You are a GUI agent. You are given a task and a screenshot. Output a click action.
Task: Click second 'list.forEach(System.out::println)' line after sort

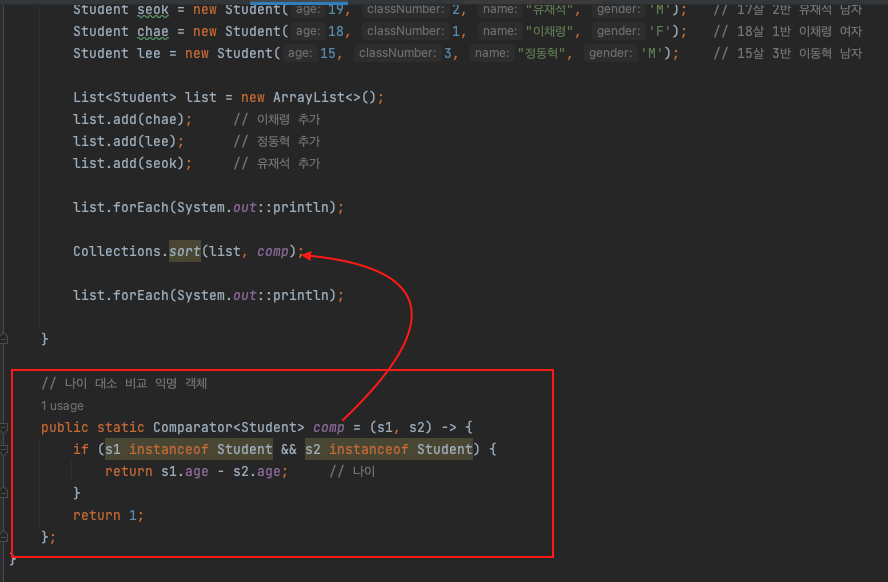tap(208, 296)
